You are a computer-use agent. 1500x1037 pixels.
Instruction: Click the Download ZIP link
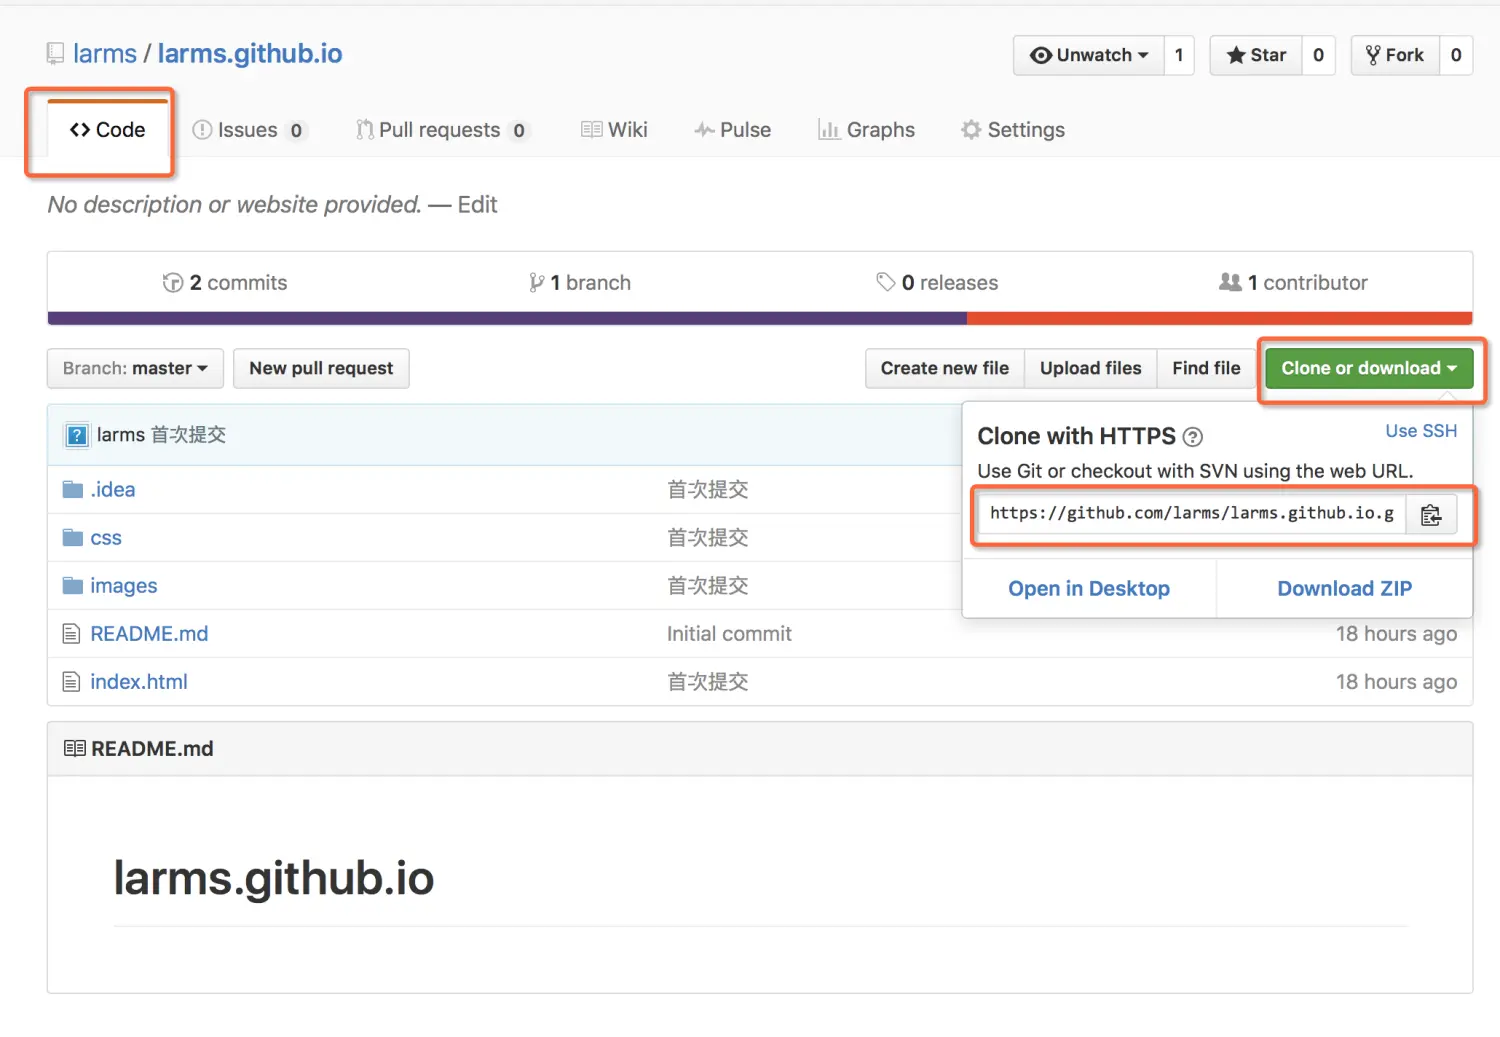[1345, 589]
